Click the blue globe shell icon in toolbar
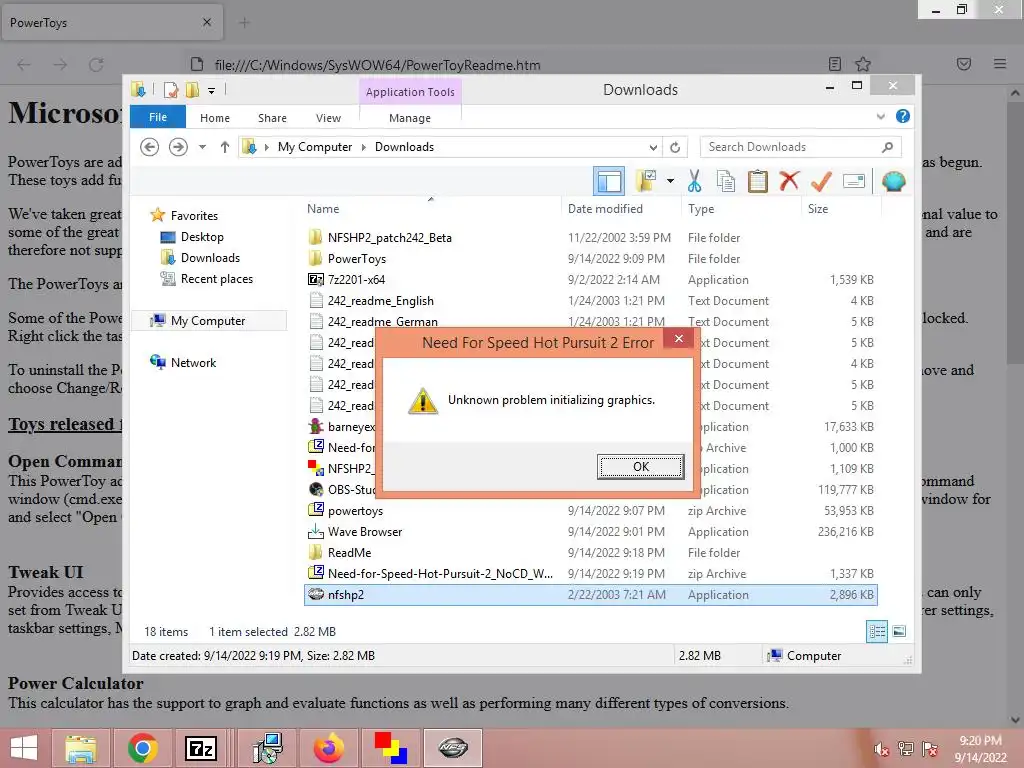Image resolution: width=1024 pixels, height=768 pixels. 893,181
